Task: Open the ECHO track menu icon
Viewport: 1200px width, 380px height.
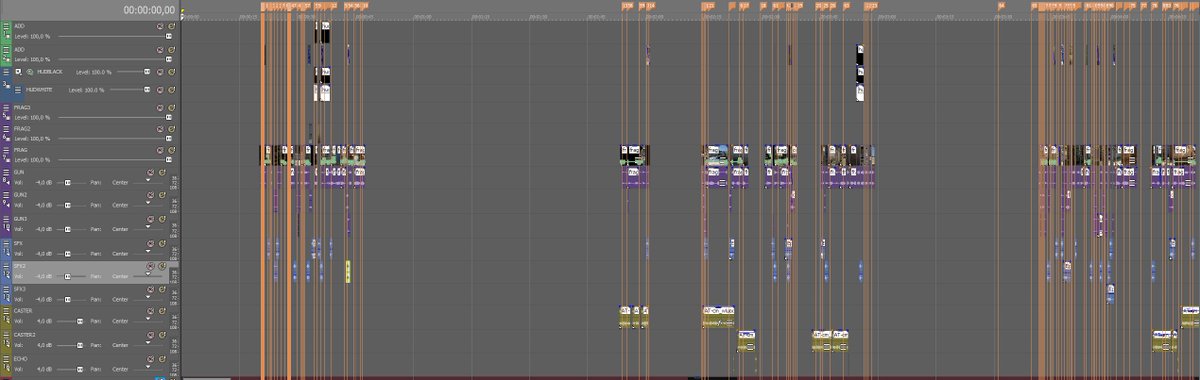Action: (7, 359)
